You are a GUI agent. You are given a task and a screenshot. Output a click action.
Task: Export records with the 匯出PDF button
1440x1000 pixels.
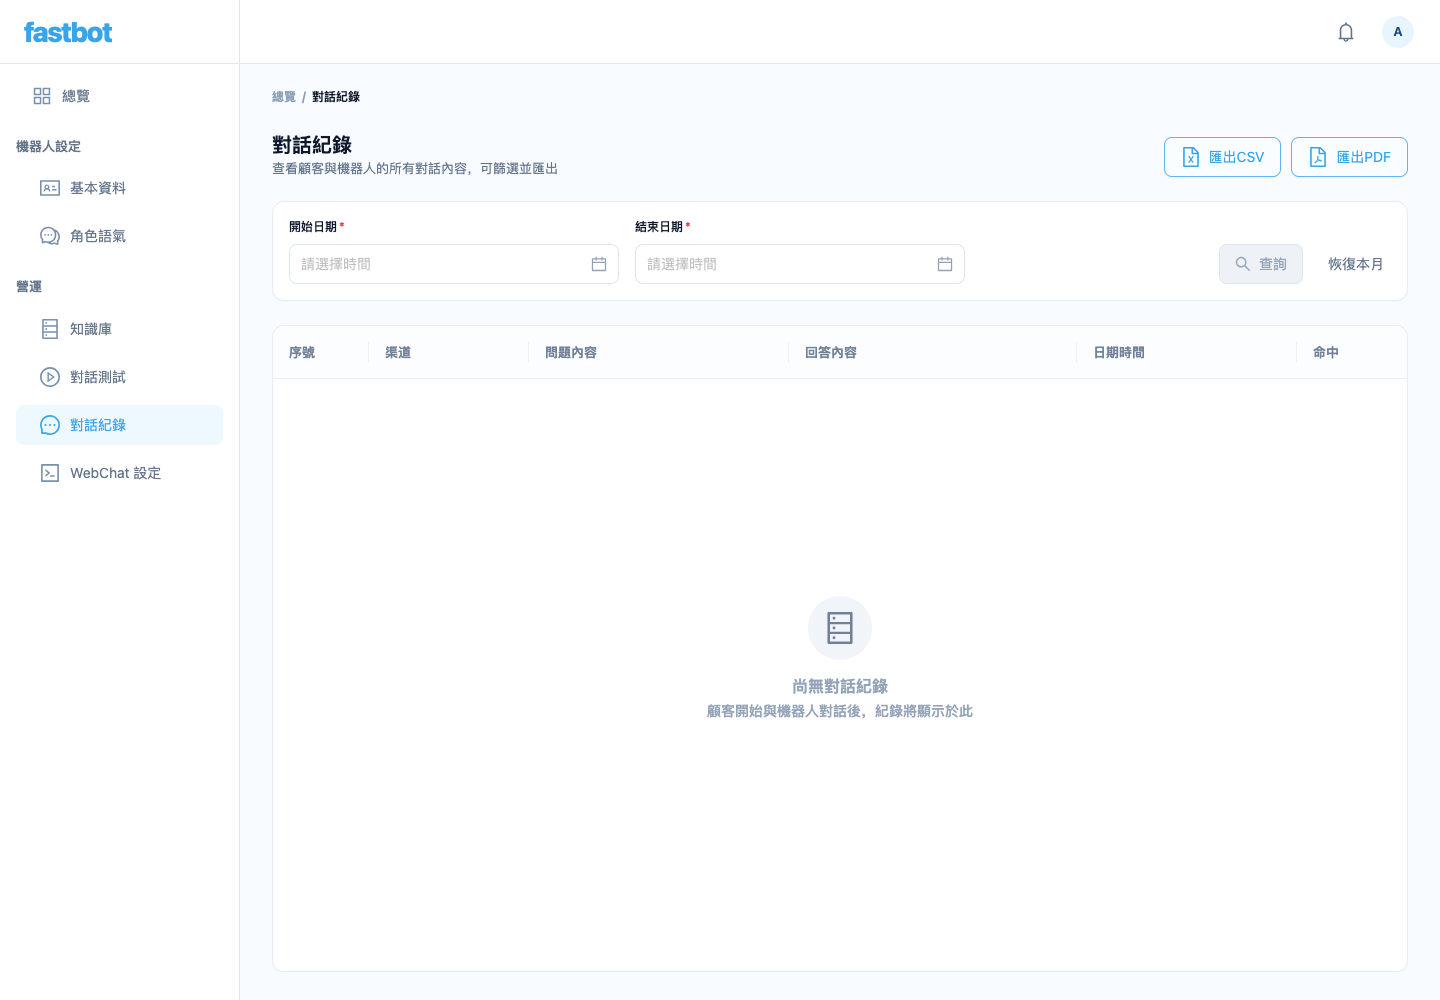[1349, 157]
